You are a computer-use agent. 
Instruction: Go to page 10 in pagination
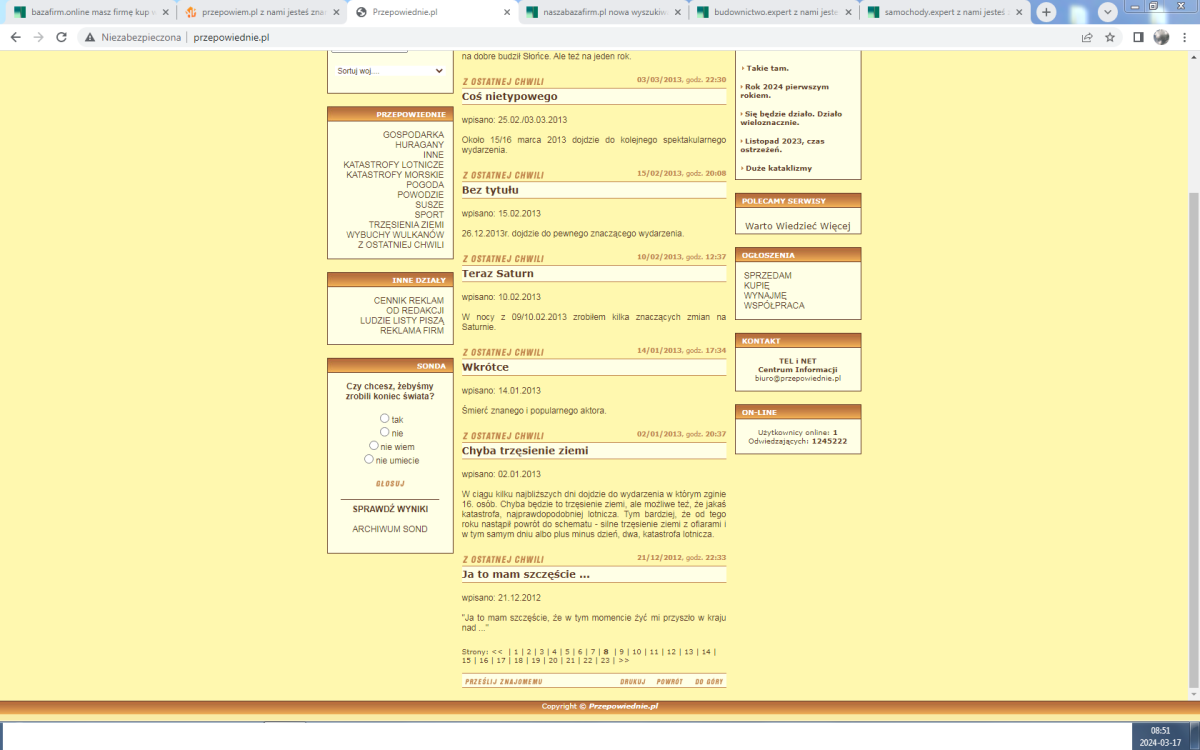pyautogui.click(x=636, y=651)
